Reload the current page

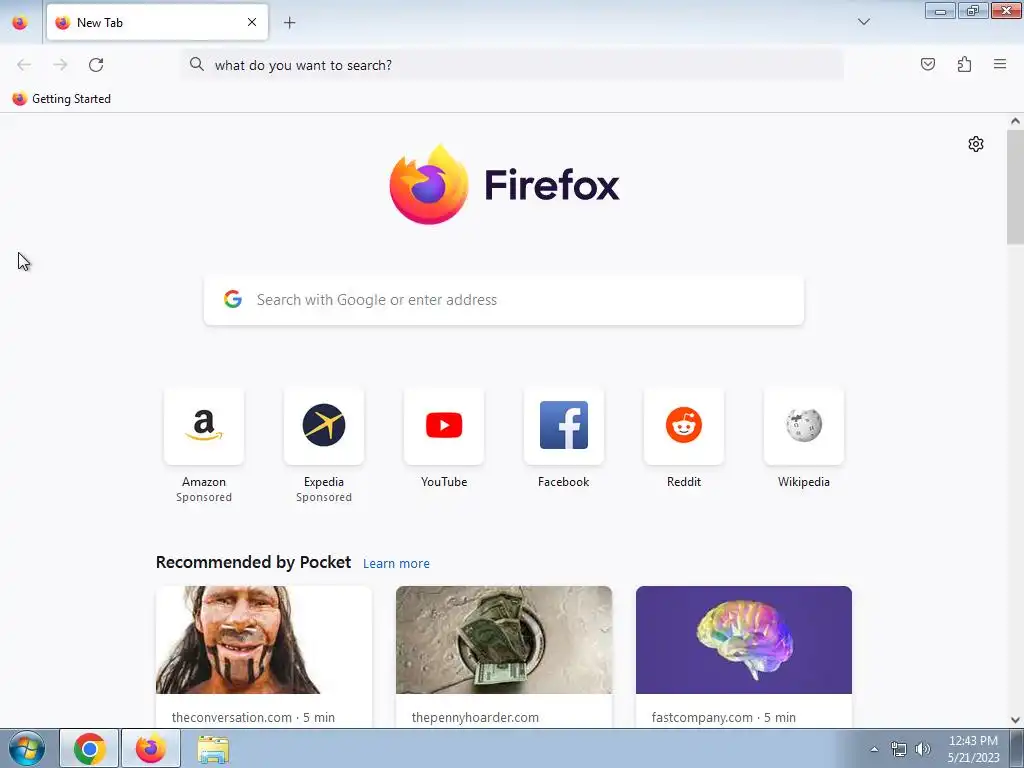click(96, 65)
